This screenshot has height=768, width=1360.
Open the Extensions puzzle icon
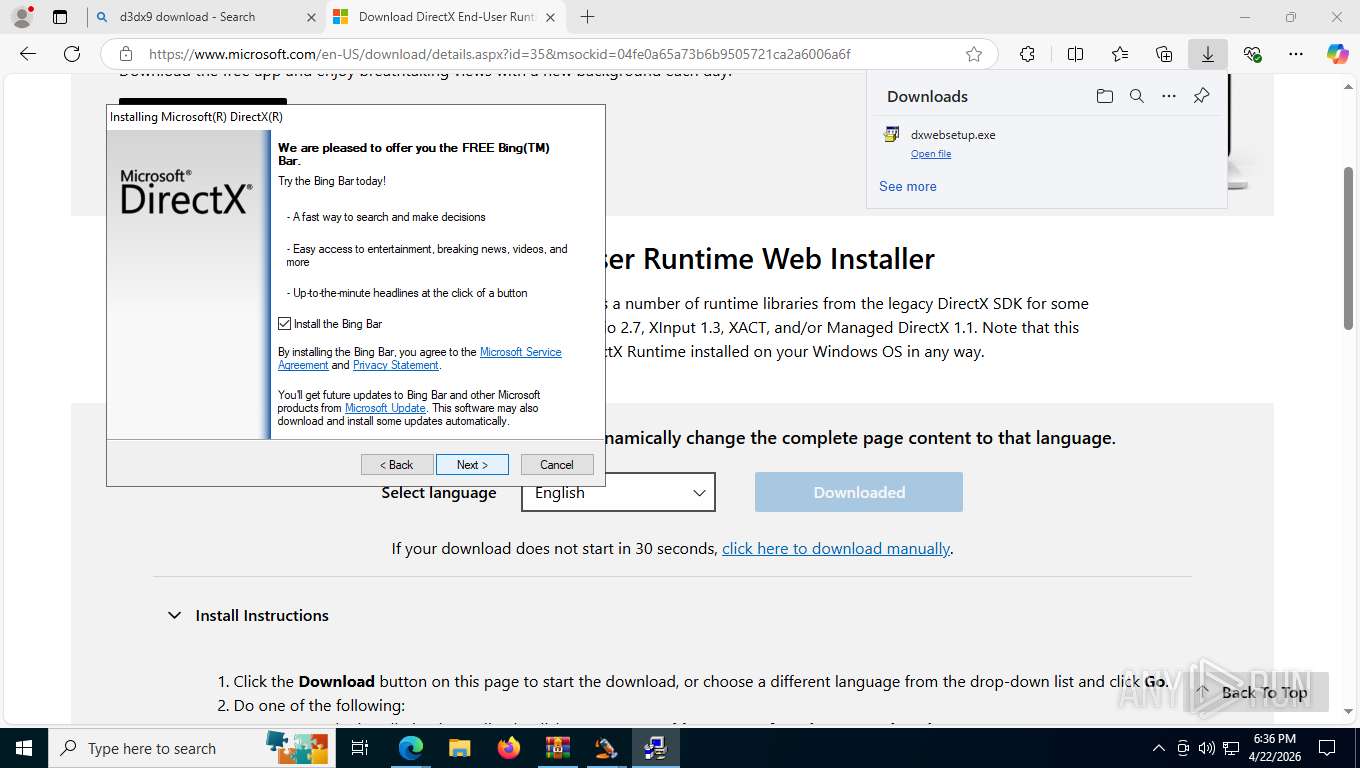[x=1027, y=54]
